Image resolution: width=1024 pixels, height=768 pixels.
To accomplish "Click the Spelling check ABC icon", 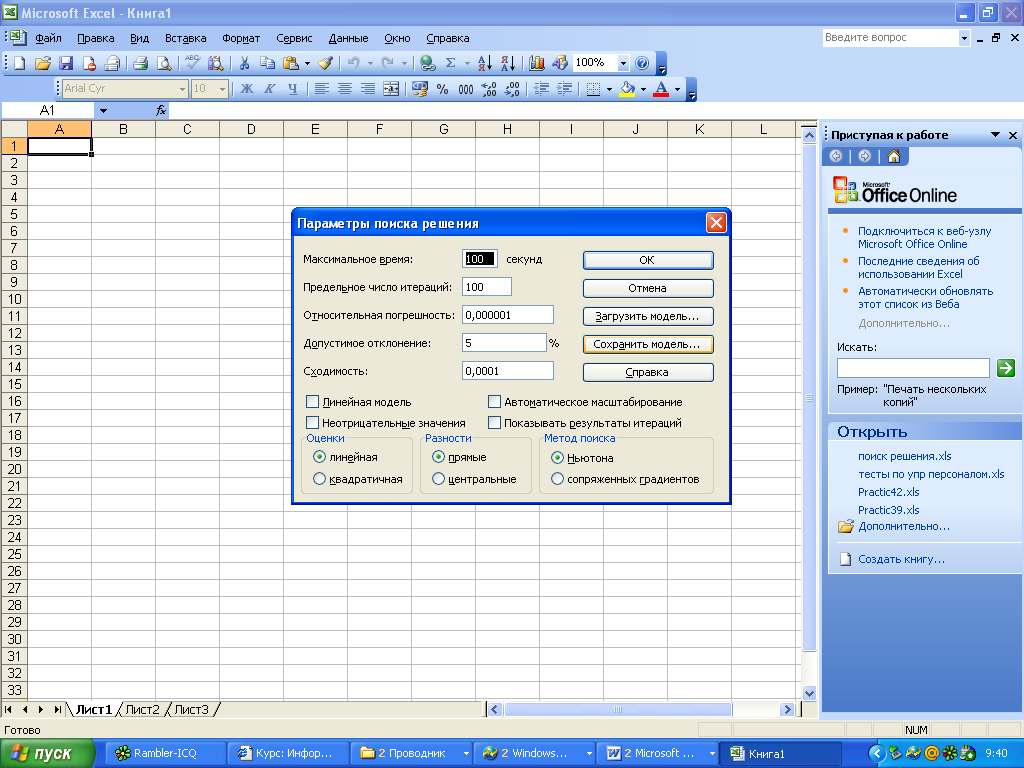I will coord(192,63).
